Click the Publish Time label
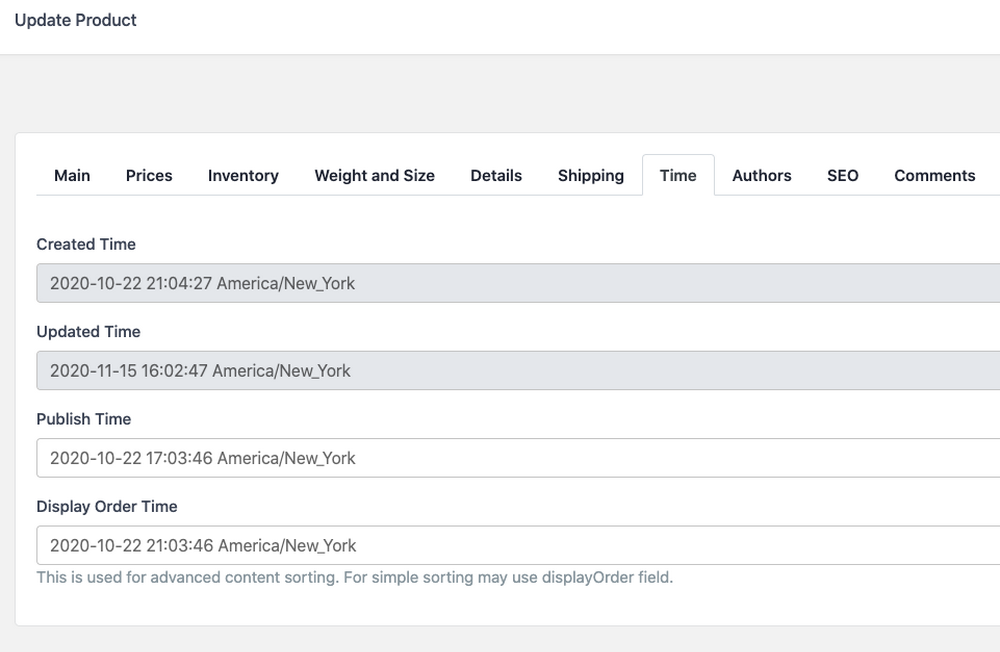Viewport: 1000px width, 652px height. (84, 419)
